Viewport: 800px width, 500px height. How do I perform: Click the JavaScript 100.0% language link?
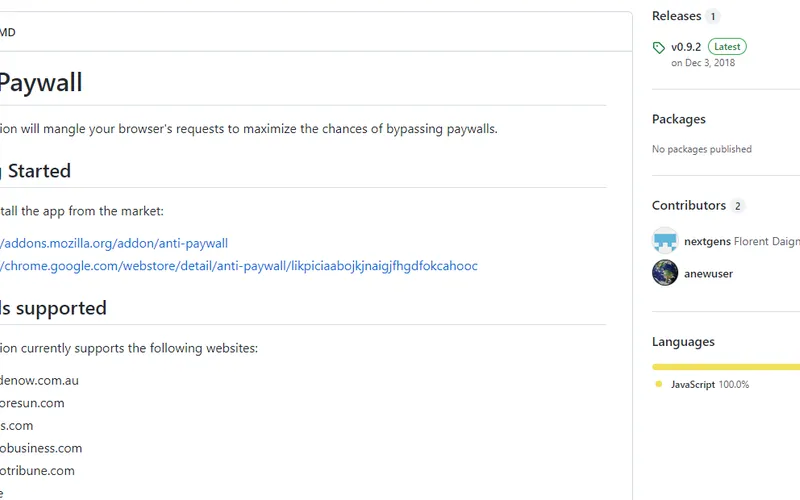(x=710, y=385)
